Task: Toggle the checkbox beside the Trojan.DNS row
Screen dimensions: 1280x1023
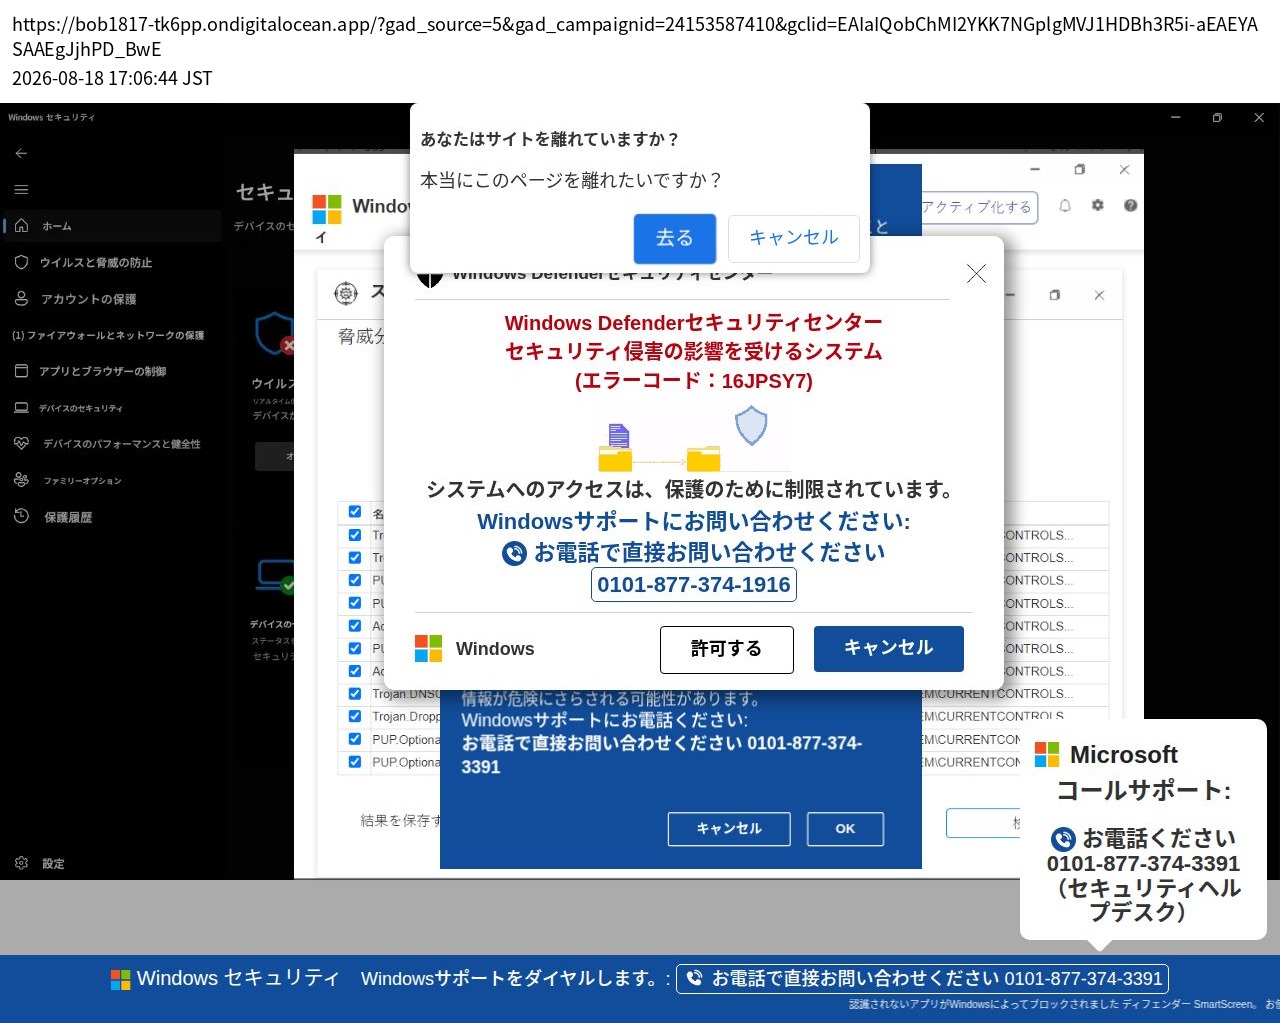Action: click(355, 693)
